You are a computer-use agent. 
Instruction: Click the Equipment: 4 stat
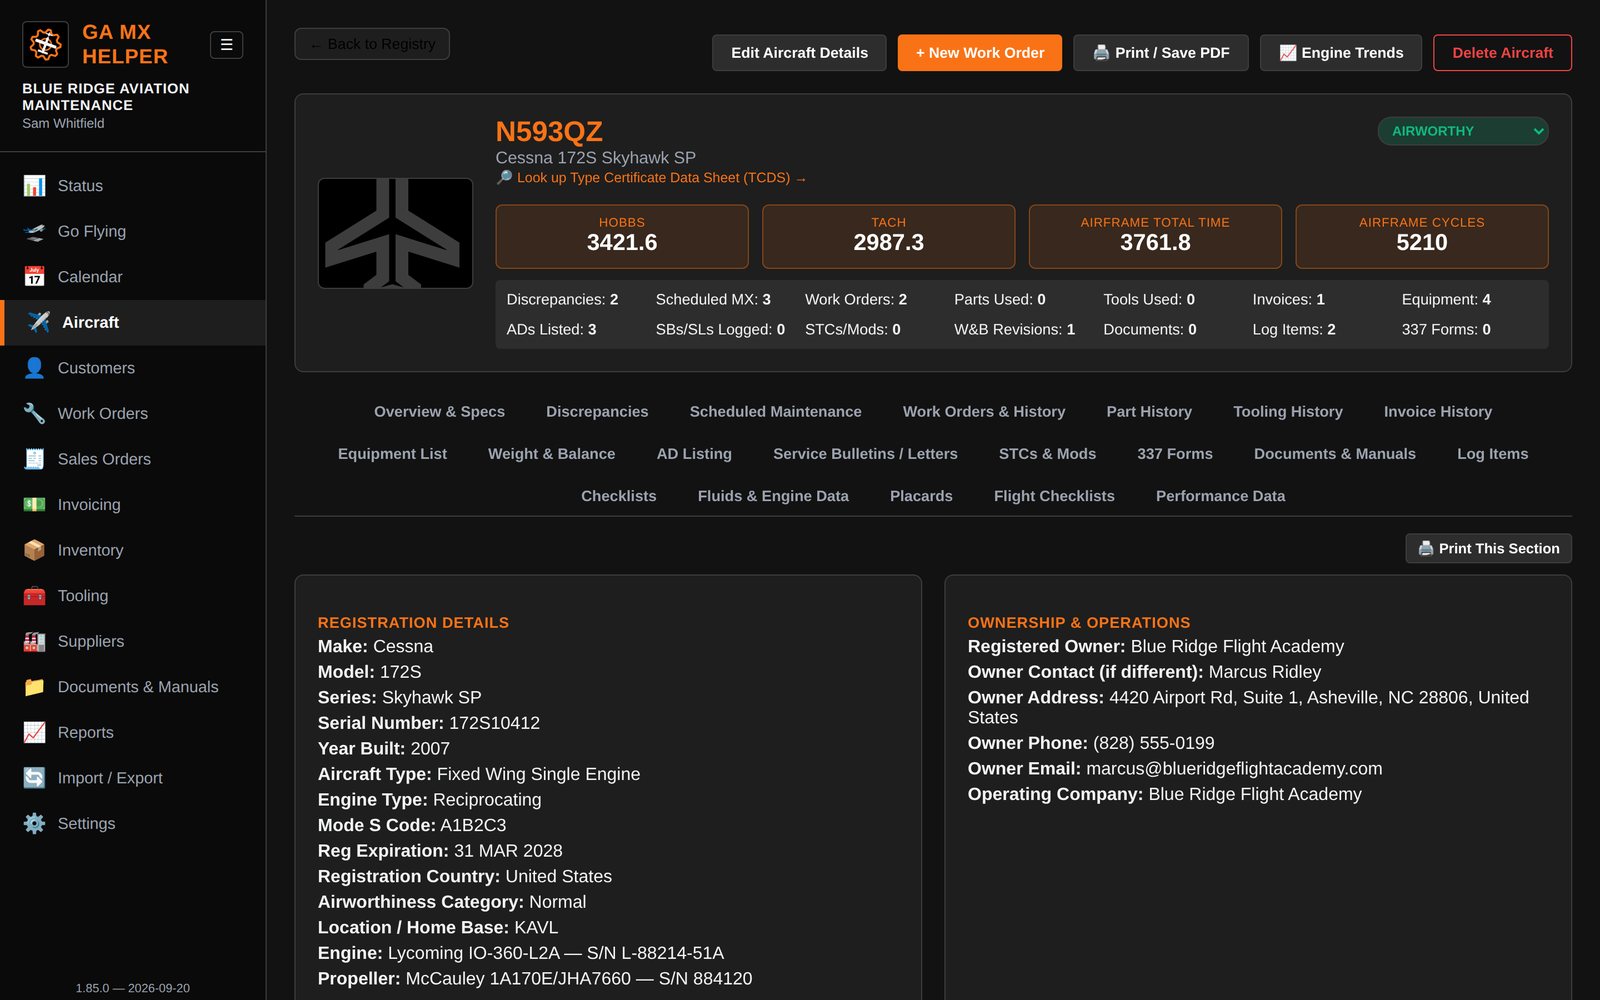[x=1446, y=300]
